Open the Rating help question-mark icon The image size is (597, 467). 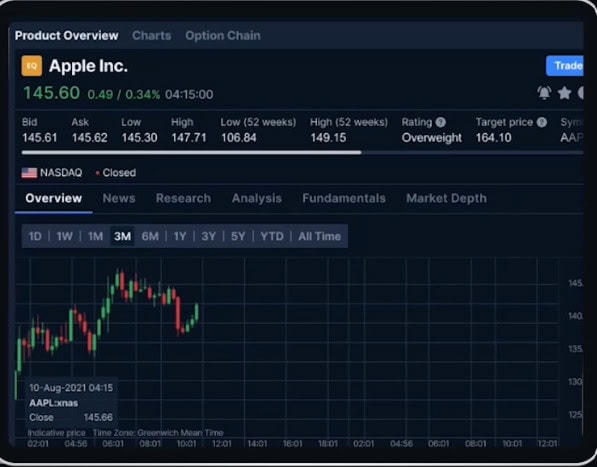coord(441,122)
